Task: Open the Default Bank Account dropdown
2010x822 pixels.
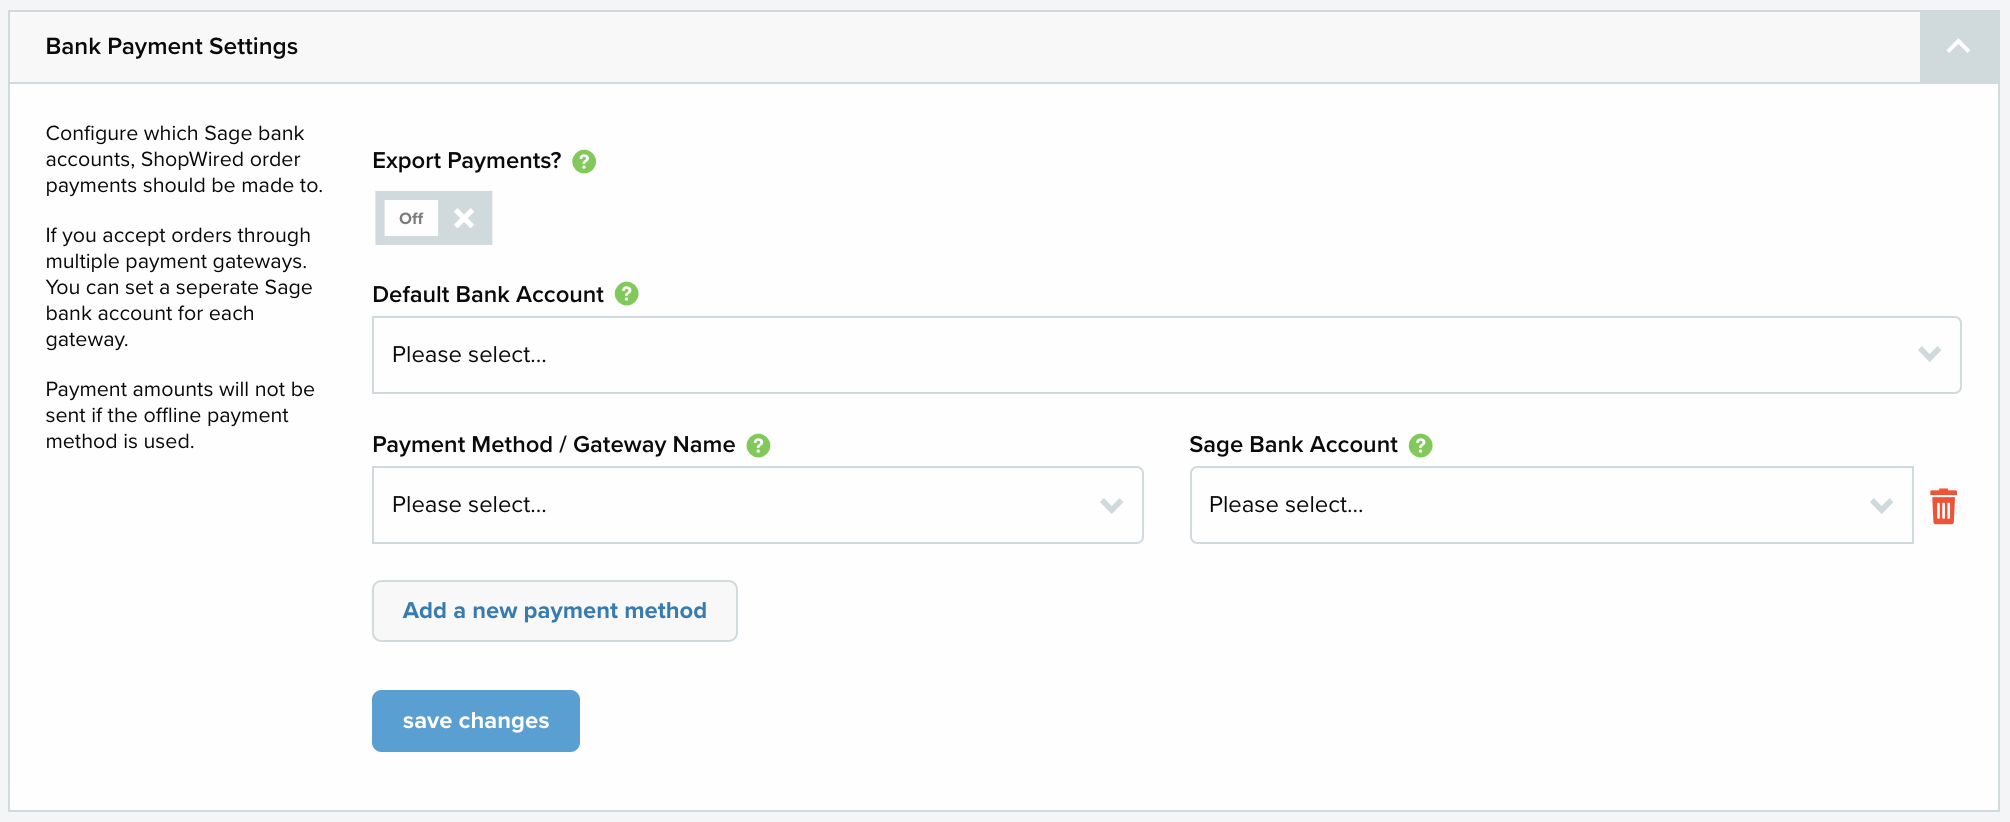Action: [x=1165, y=355]
